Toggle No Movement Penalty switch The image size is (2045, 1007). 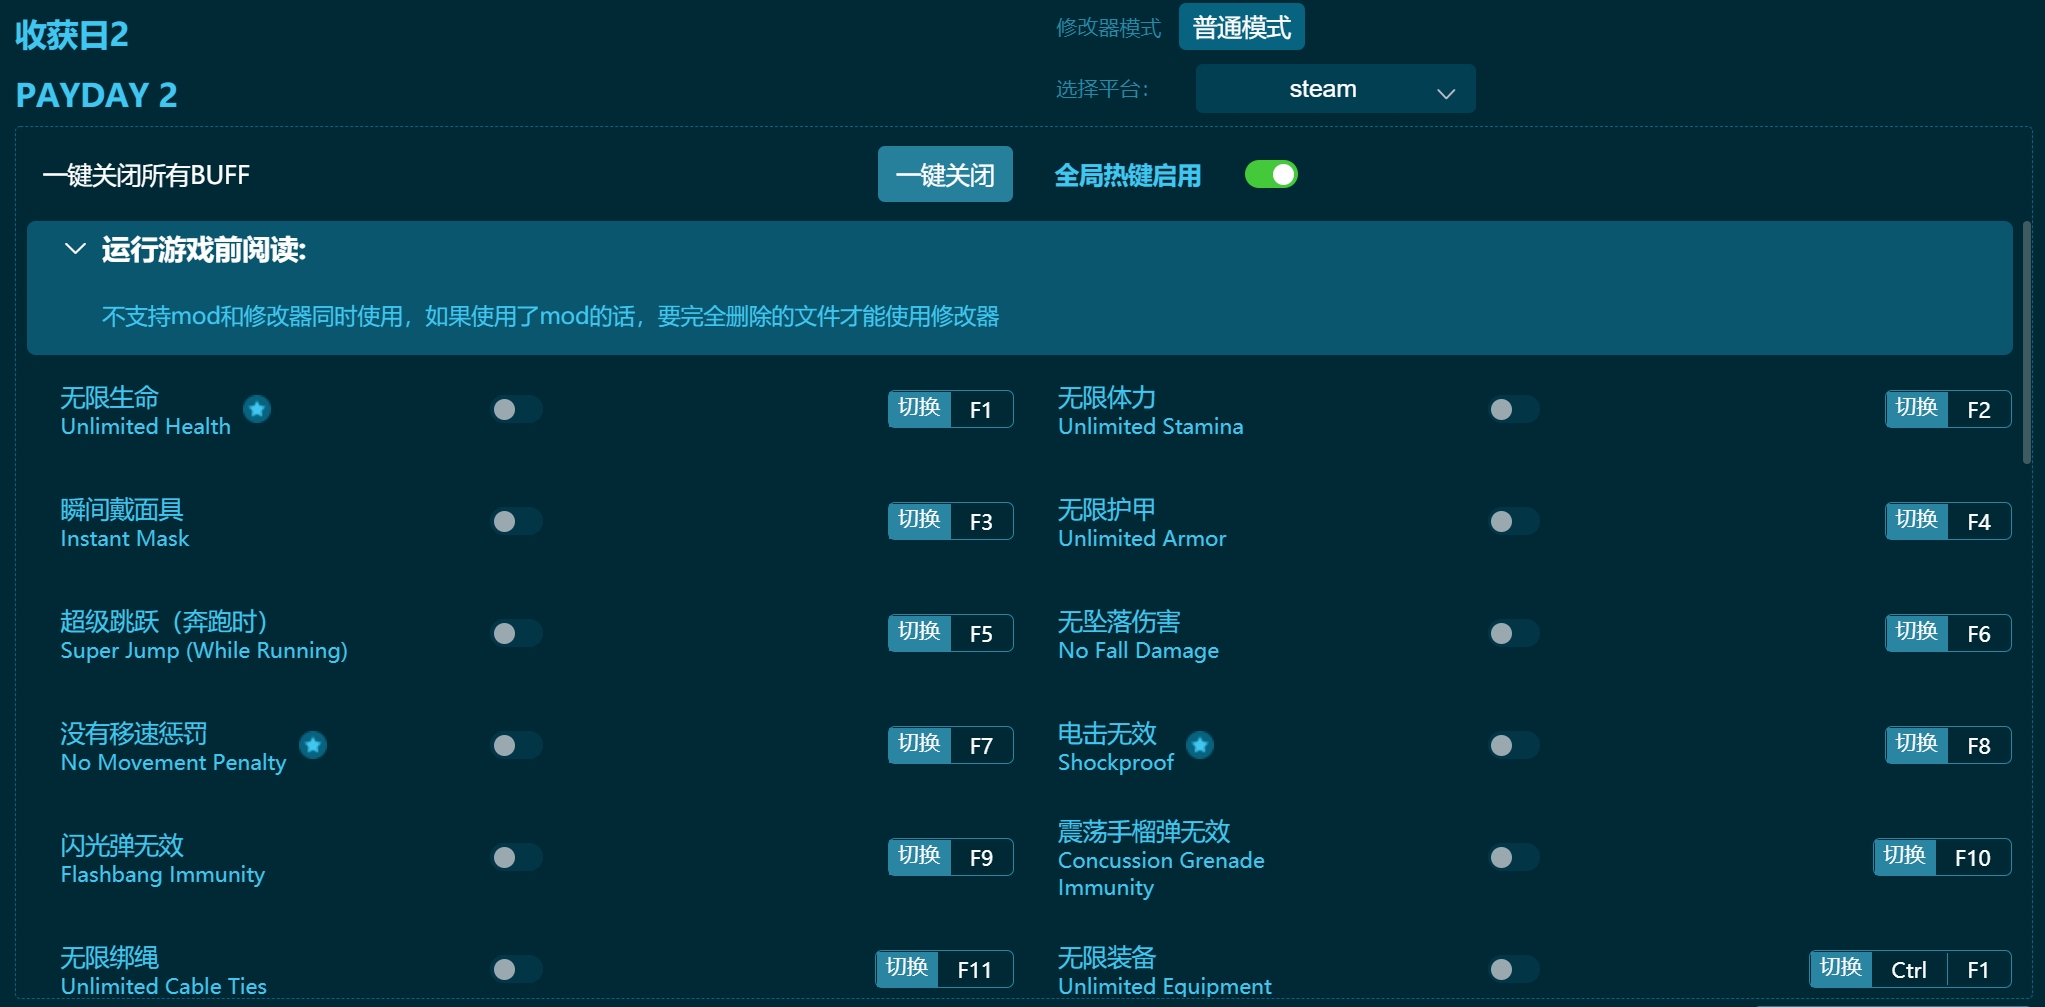point(516,745)
